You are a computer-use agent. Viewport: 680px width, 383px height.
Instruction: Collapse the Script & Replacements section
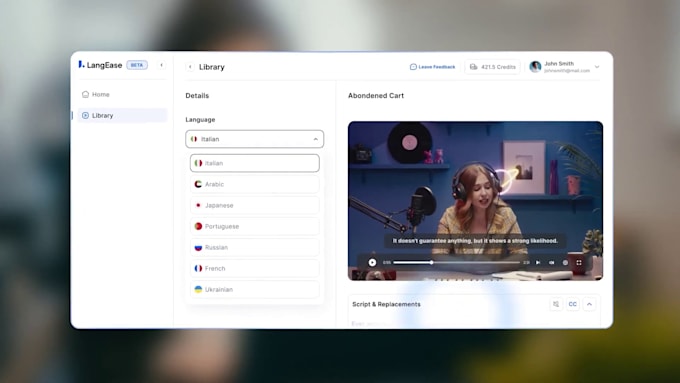point(589,304)
